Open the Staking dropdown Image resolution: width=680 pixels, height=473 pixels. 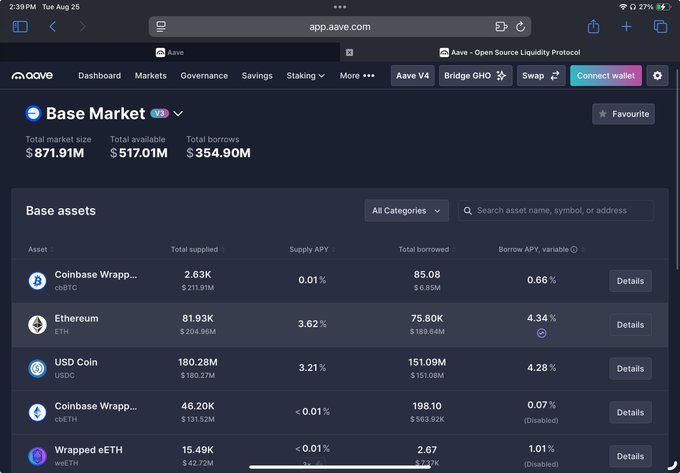click(305, 75)
